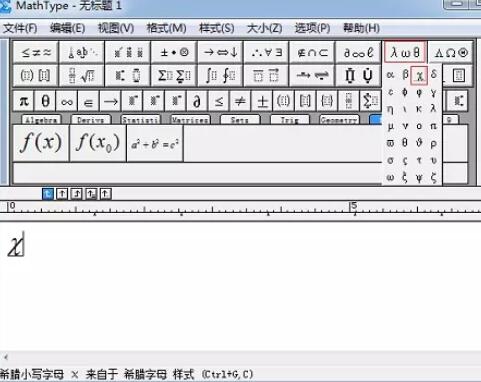Insert less-than-or-equal symbol from small bar

(x=219, y=101)
